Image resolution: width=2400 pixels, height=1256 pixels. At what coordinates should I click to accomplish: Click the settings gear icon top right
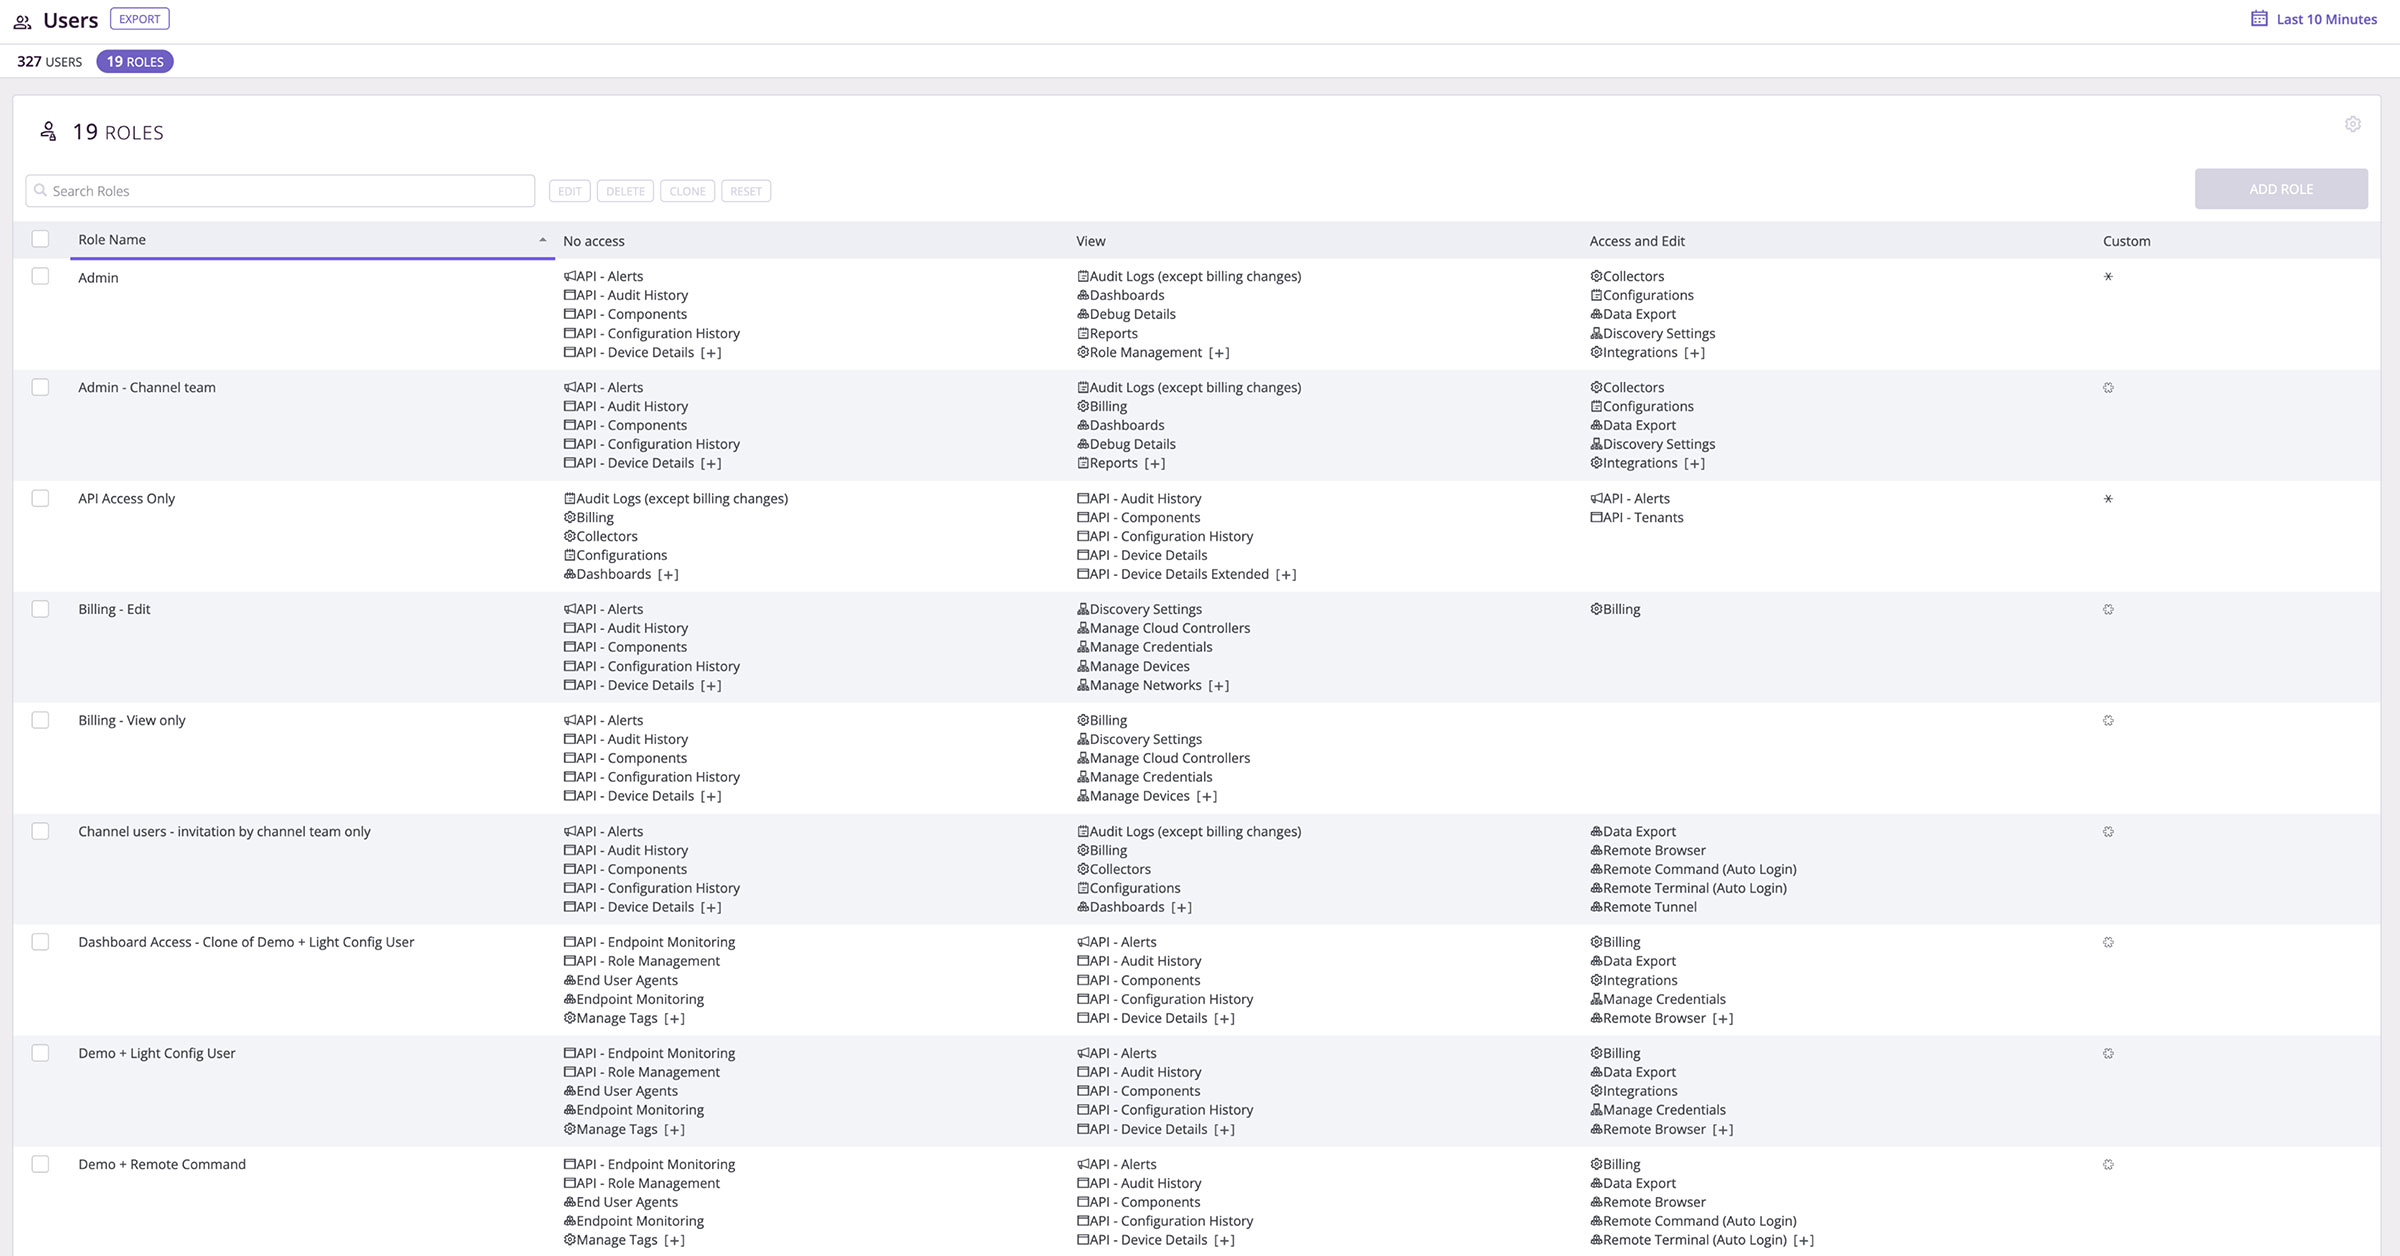pyautogui.click(x=2354, y=124)
